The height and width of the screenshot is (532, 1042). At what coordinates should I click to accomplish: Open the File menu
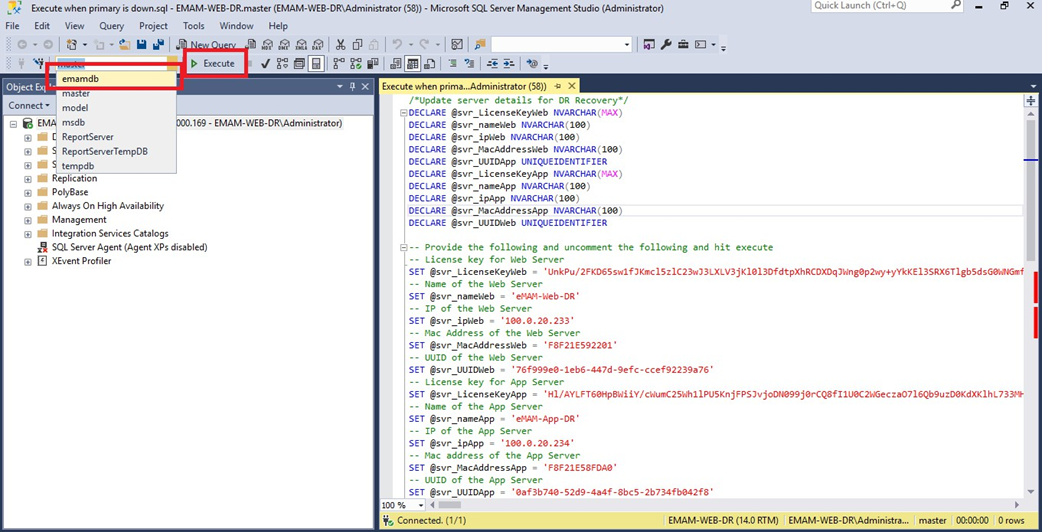tap(12, 26)
